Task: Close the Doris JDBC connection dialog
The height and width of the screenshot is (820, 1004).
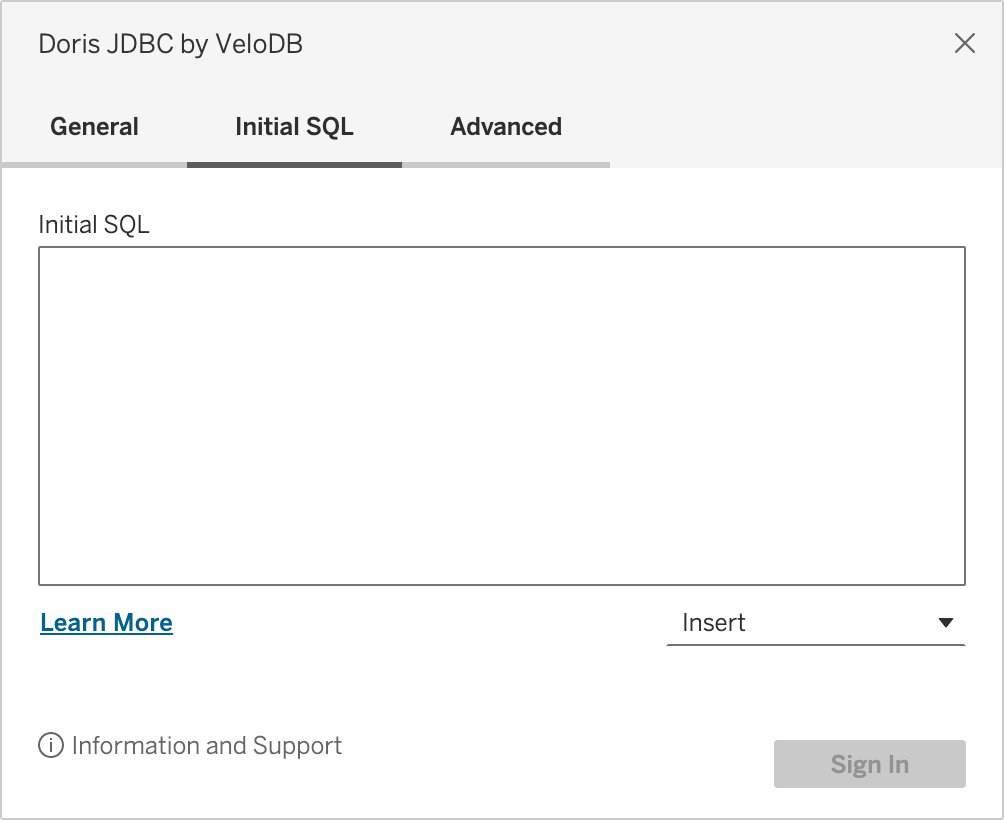Action: [x=964, y=43]
